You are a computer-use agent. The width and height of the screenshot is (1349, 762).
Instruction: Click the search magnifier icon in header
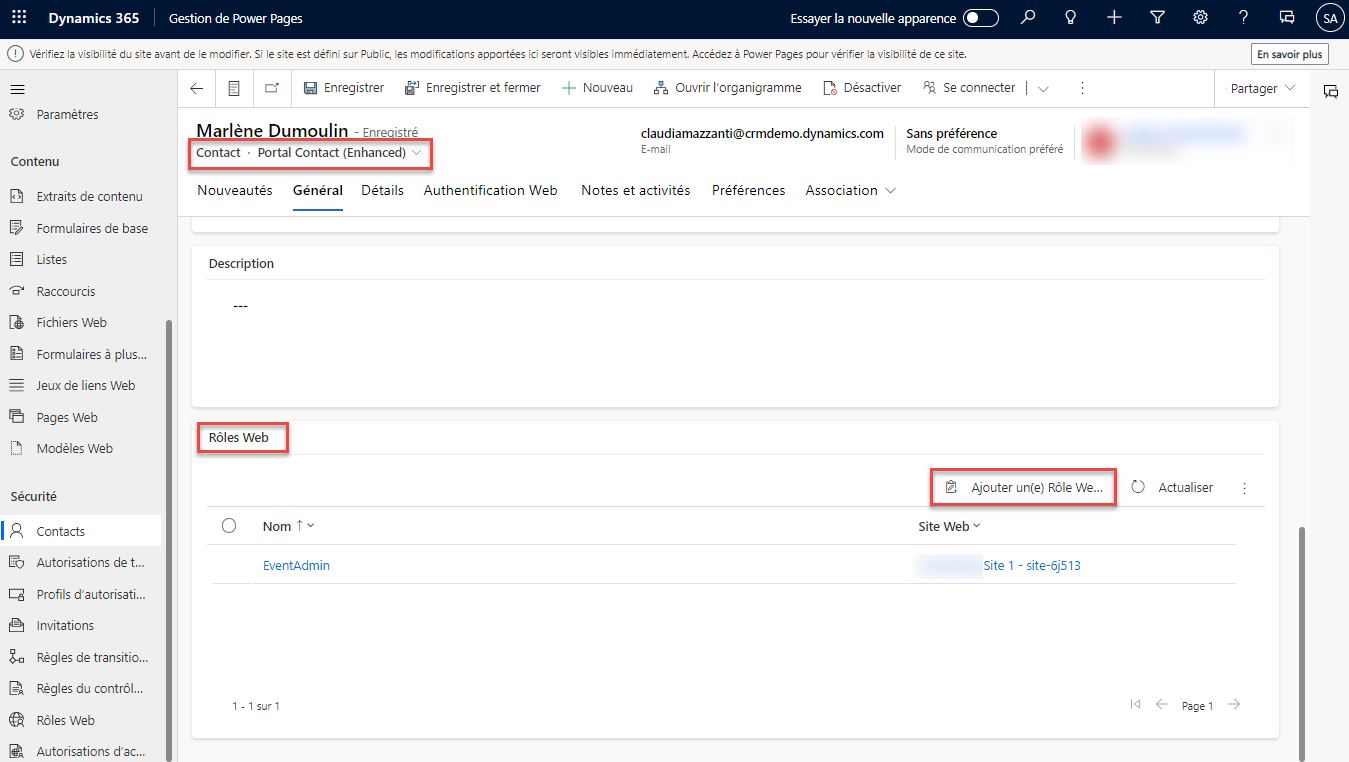tap(1028, 18)
